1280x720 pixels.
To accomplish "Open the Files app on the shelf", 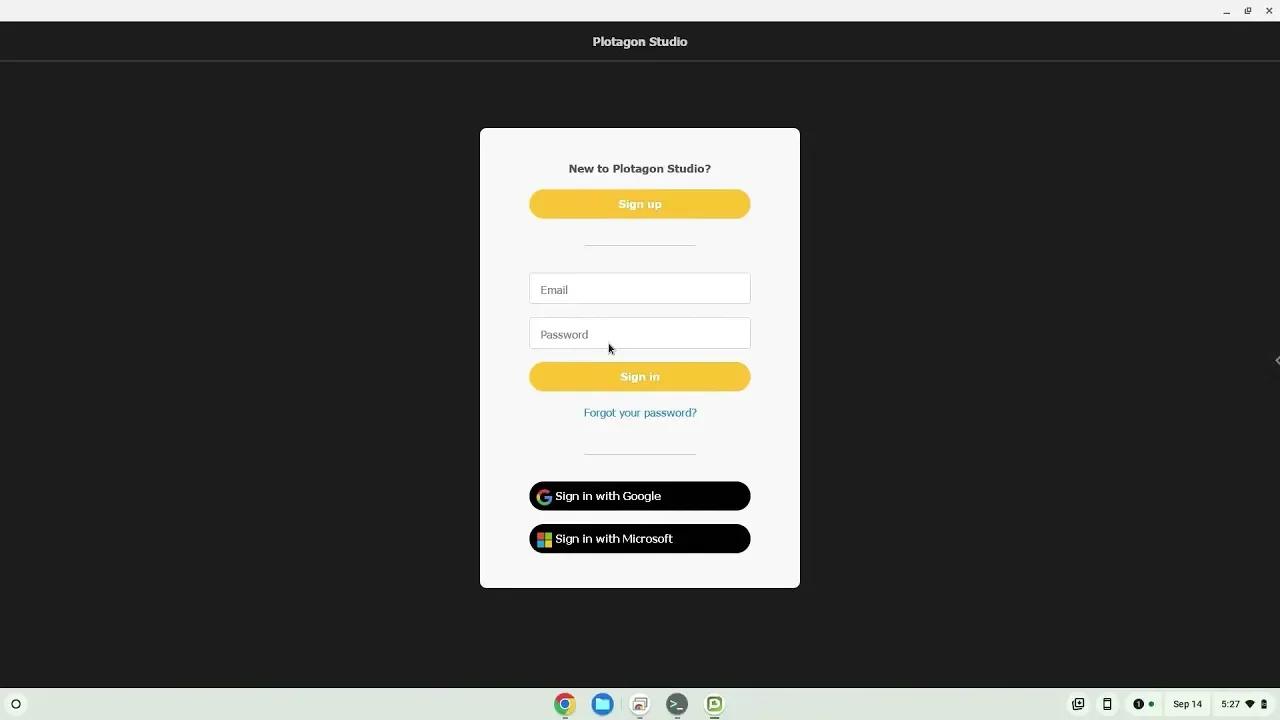I will (x=602, y=704).
